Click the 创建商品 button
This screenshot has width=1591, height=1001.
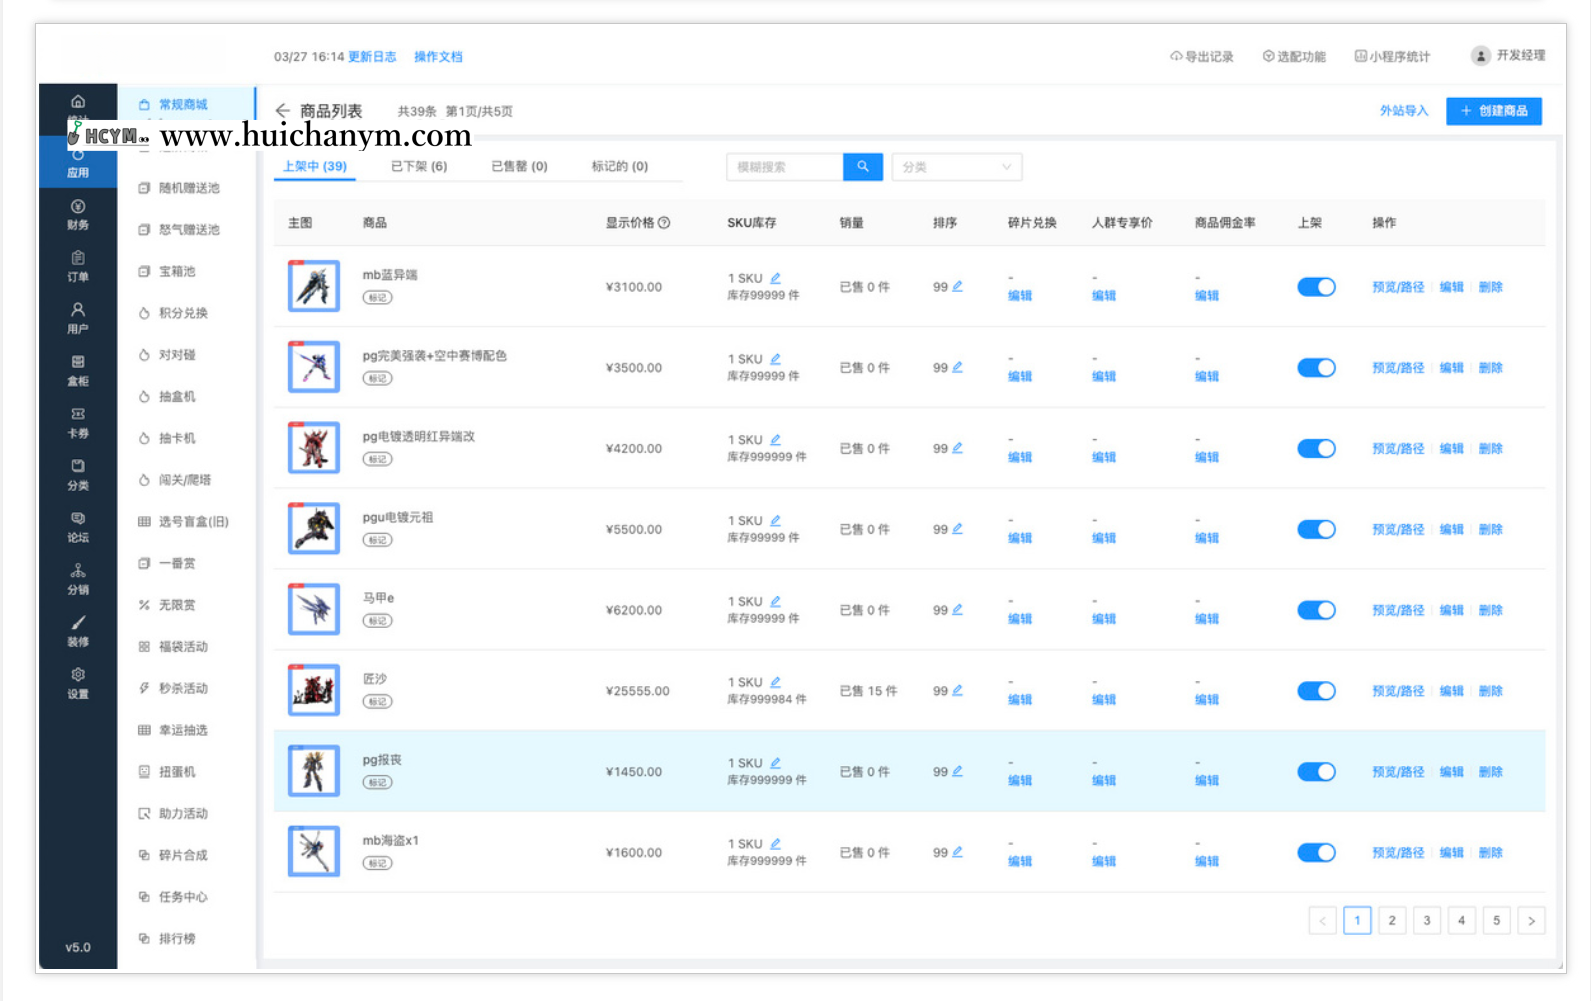[x=1493, y=111]
